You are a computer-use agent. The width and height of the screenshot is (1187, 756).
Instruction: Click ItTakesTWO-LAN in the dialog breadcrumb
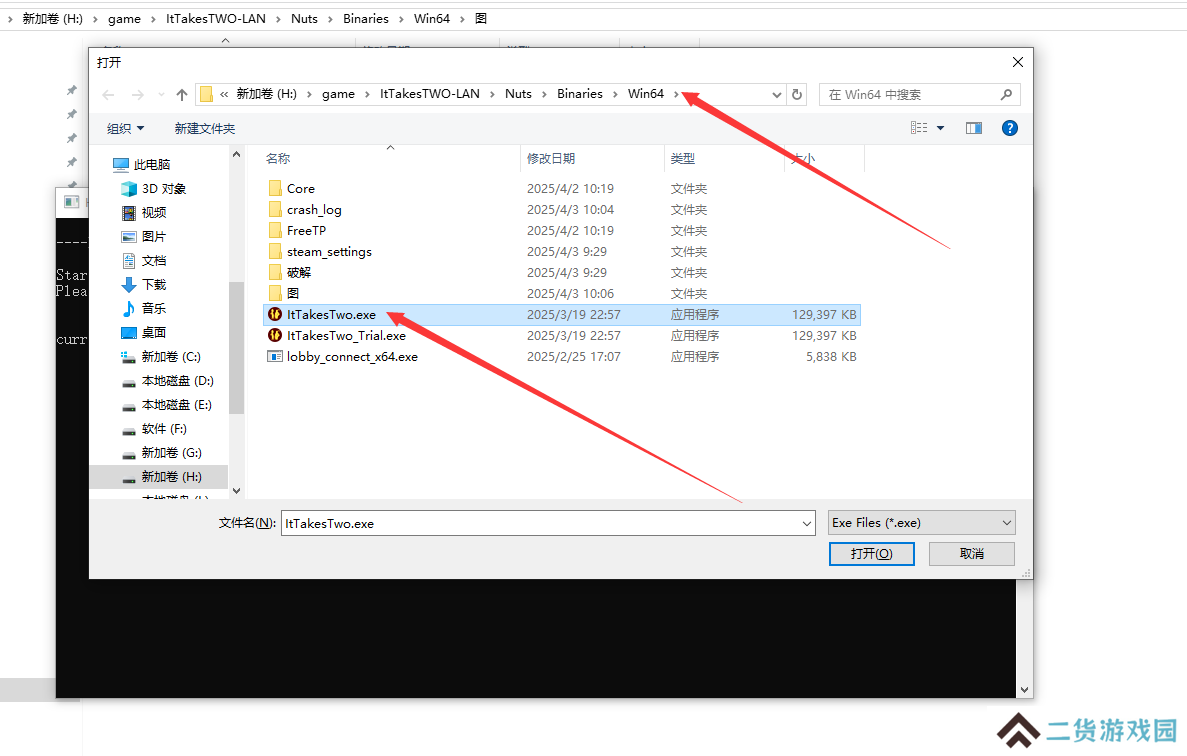(x=430, y=94)
